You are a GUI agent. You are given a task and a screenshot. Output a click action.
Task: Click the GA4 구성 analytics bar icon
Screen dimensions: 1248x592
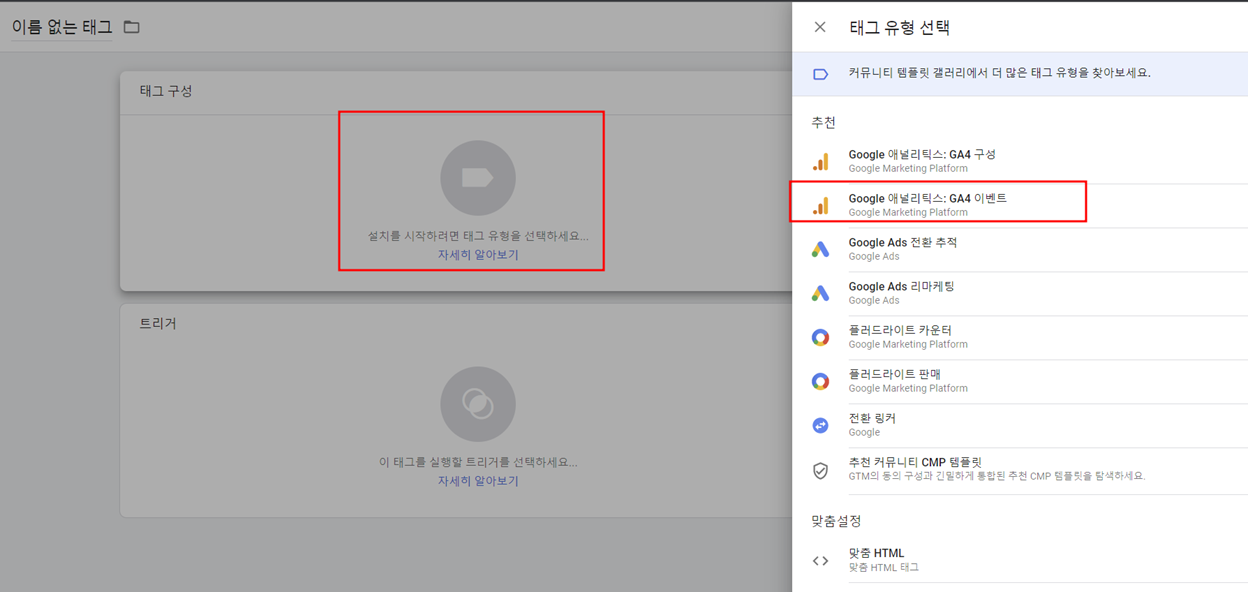click(820, 161)
